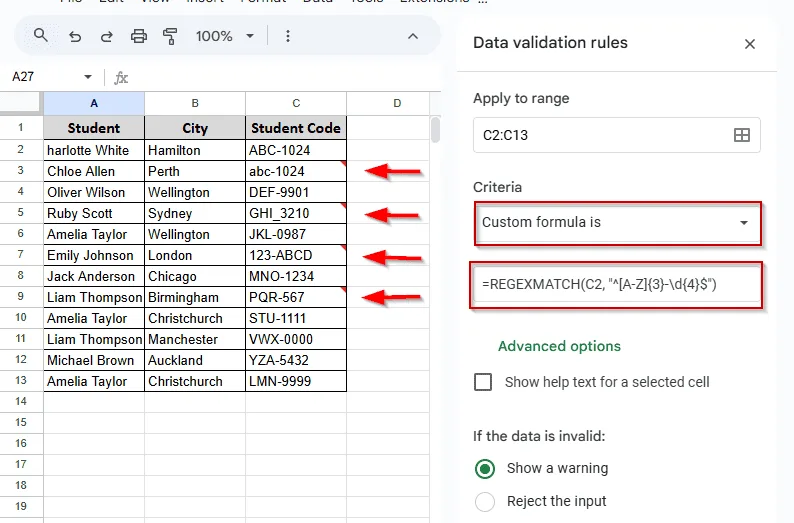The width and height of the screenshot is (794, 523).
Task: Select the harlotte White cell
Action: pos(94,150)
